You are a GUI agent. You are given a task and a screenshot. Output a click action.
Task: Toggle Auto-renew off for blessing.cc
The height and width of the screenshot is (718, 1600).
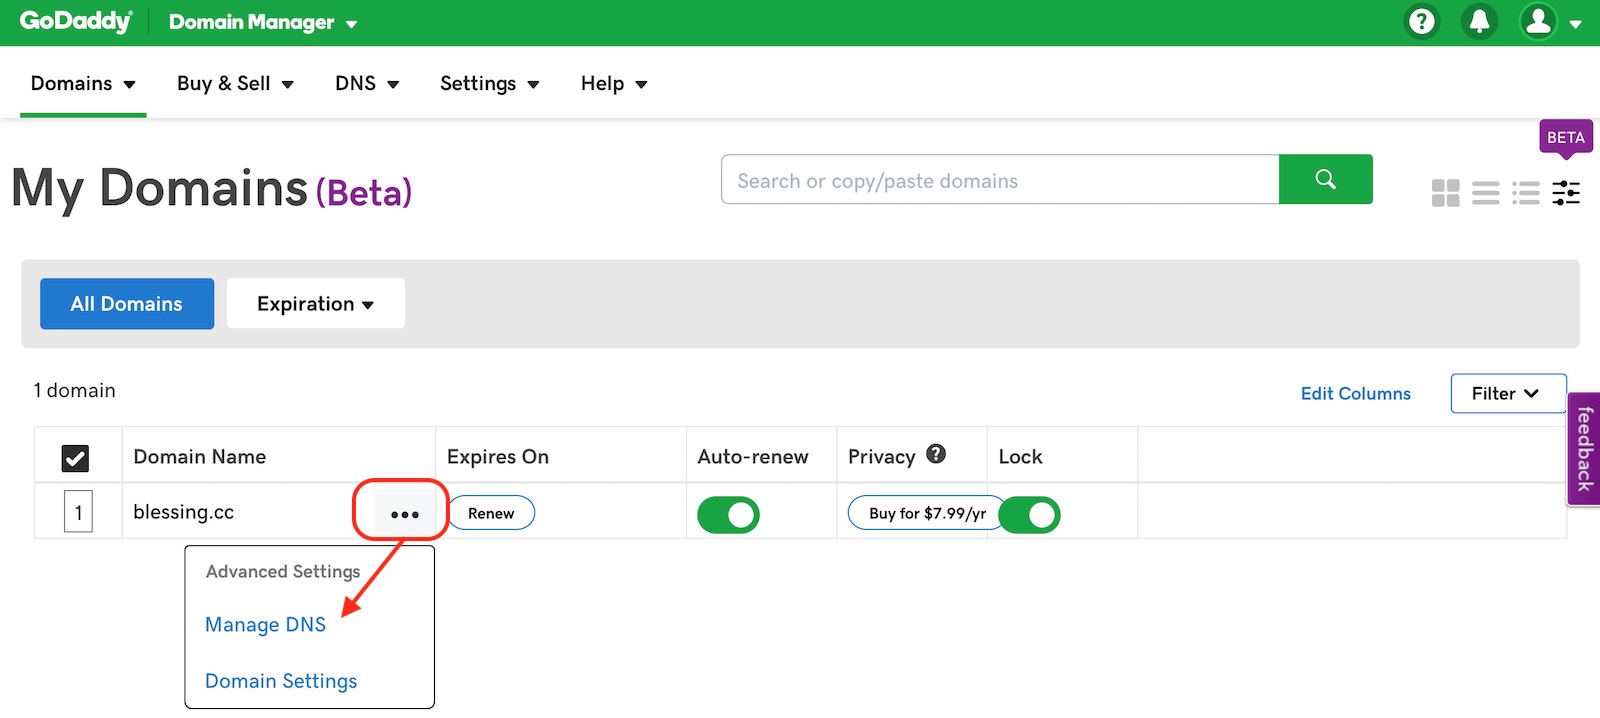728,515
